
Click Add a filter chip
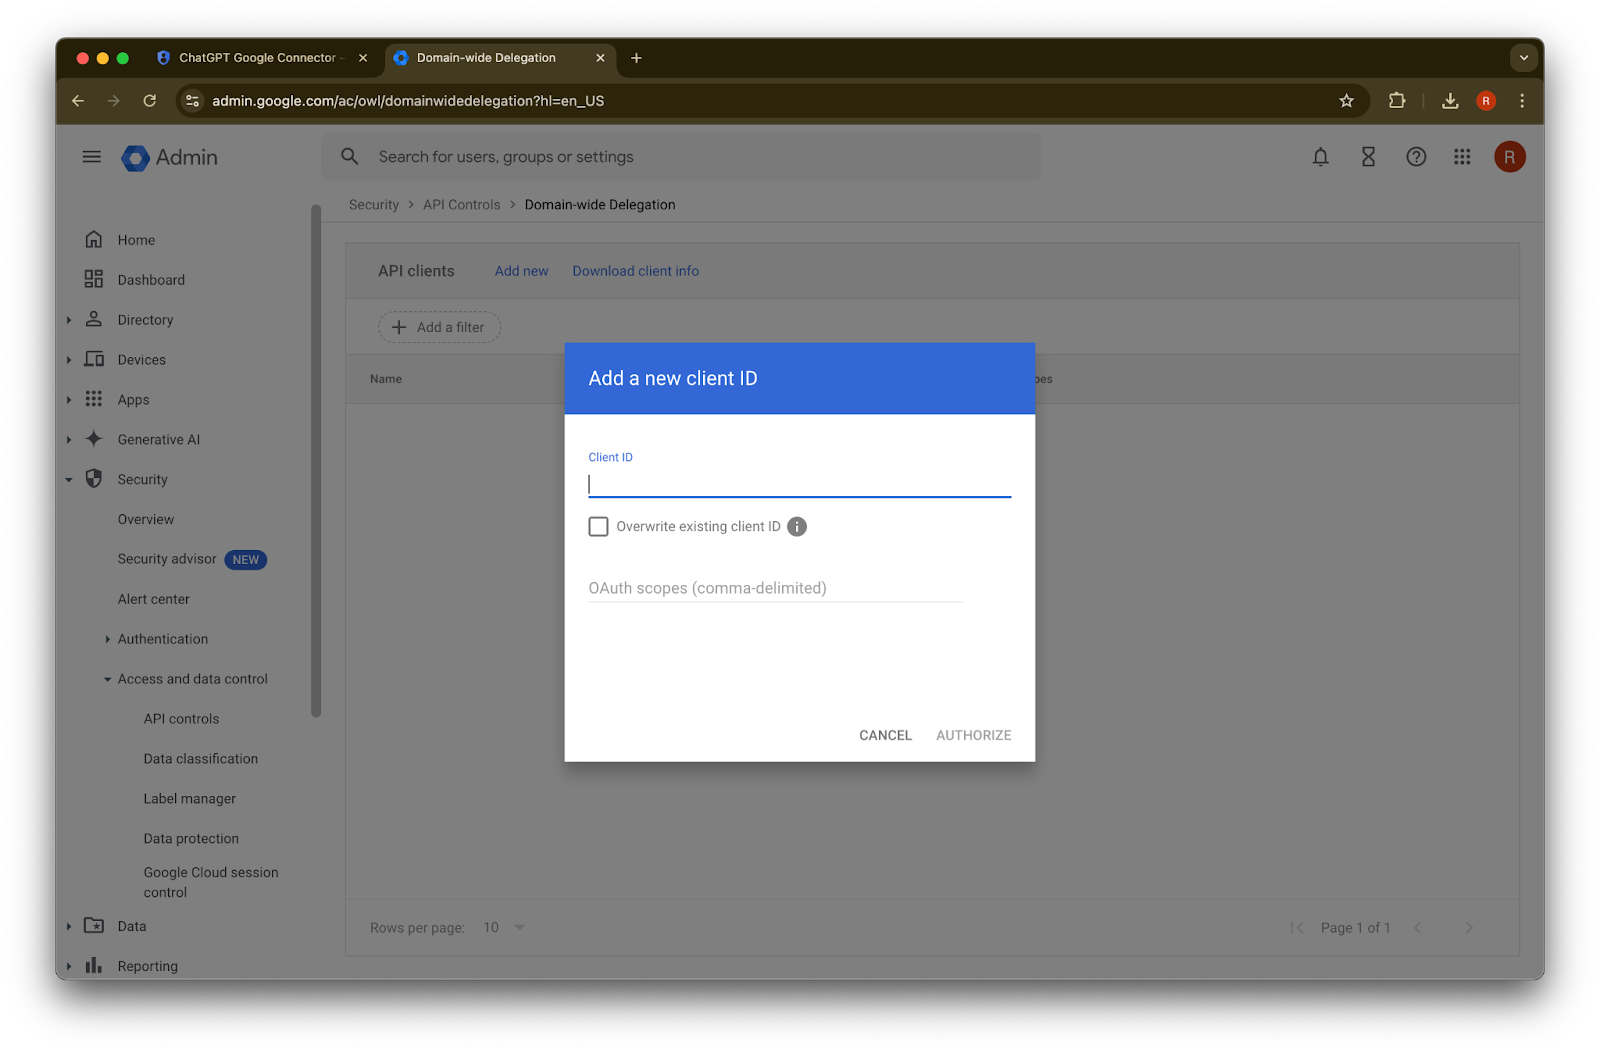[x=439, y=327]
